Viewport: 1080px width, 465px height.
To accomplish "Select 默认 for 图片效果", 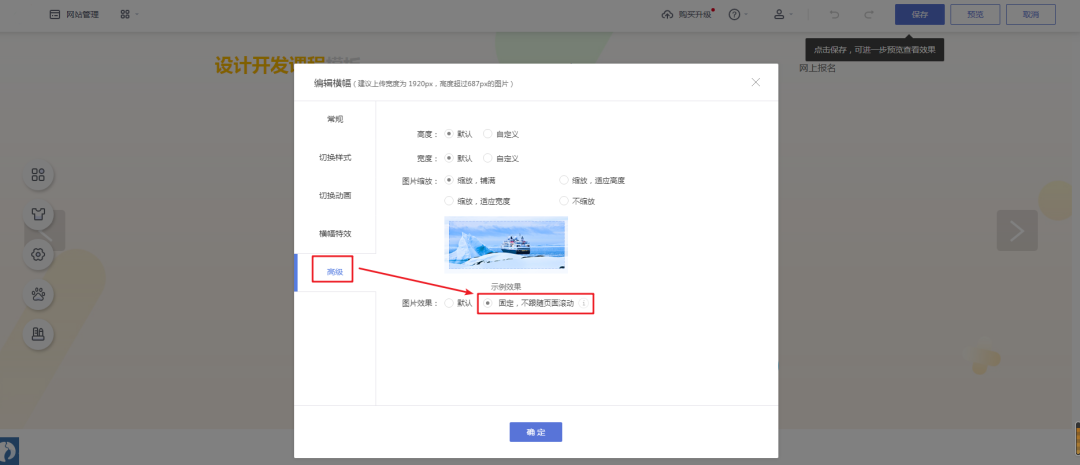I will click(x=450, y=303).
